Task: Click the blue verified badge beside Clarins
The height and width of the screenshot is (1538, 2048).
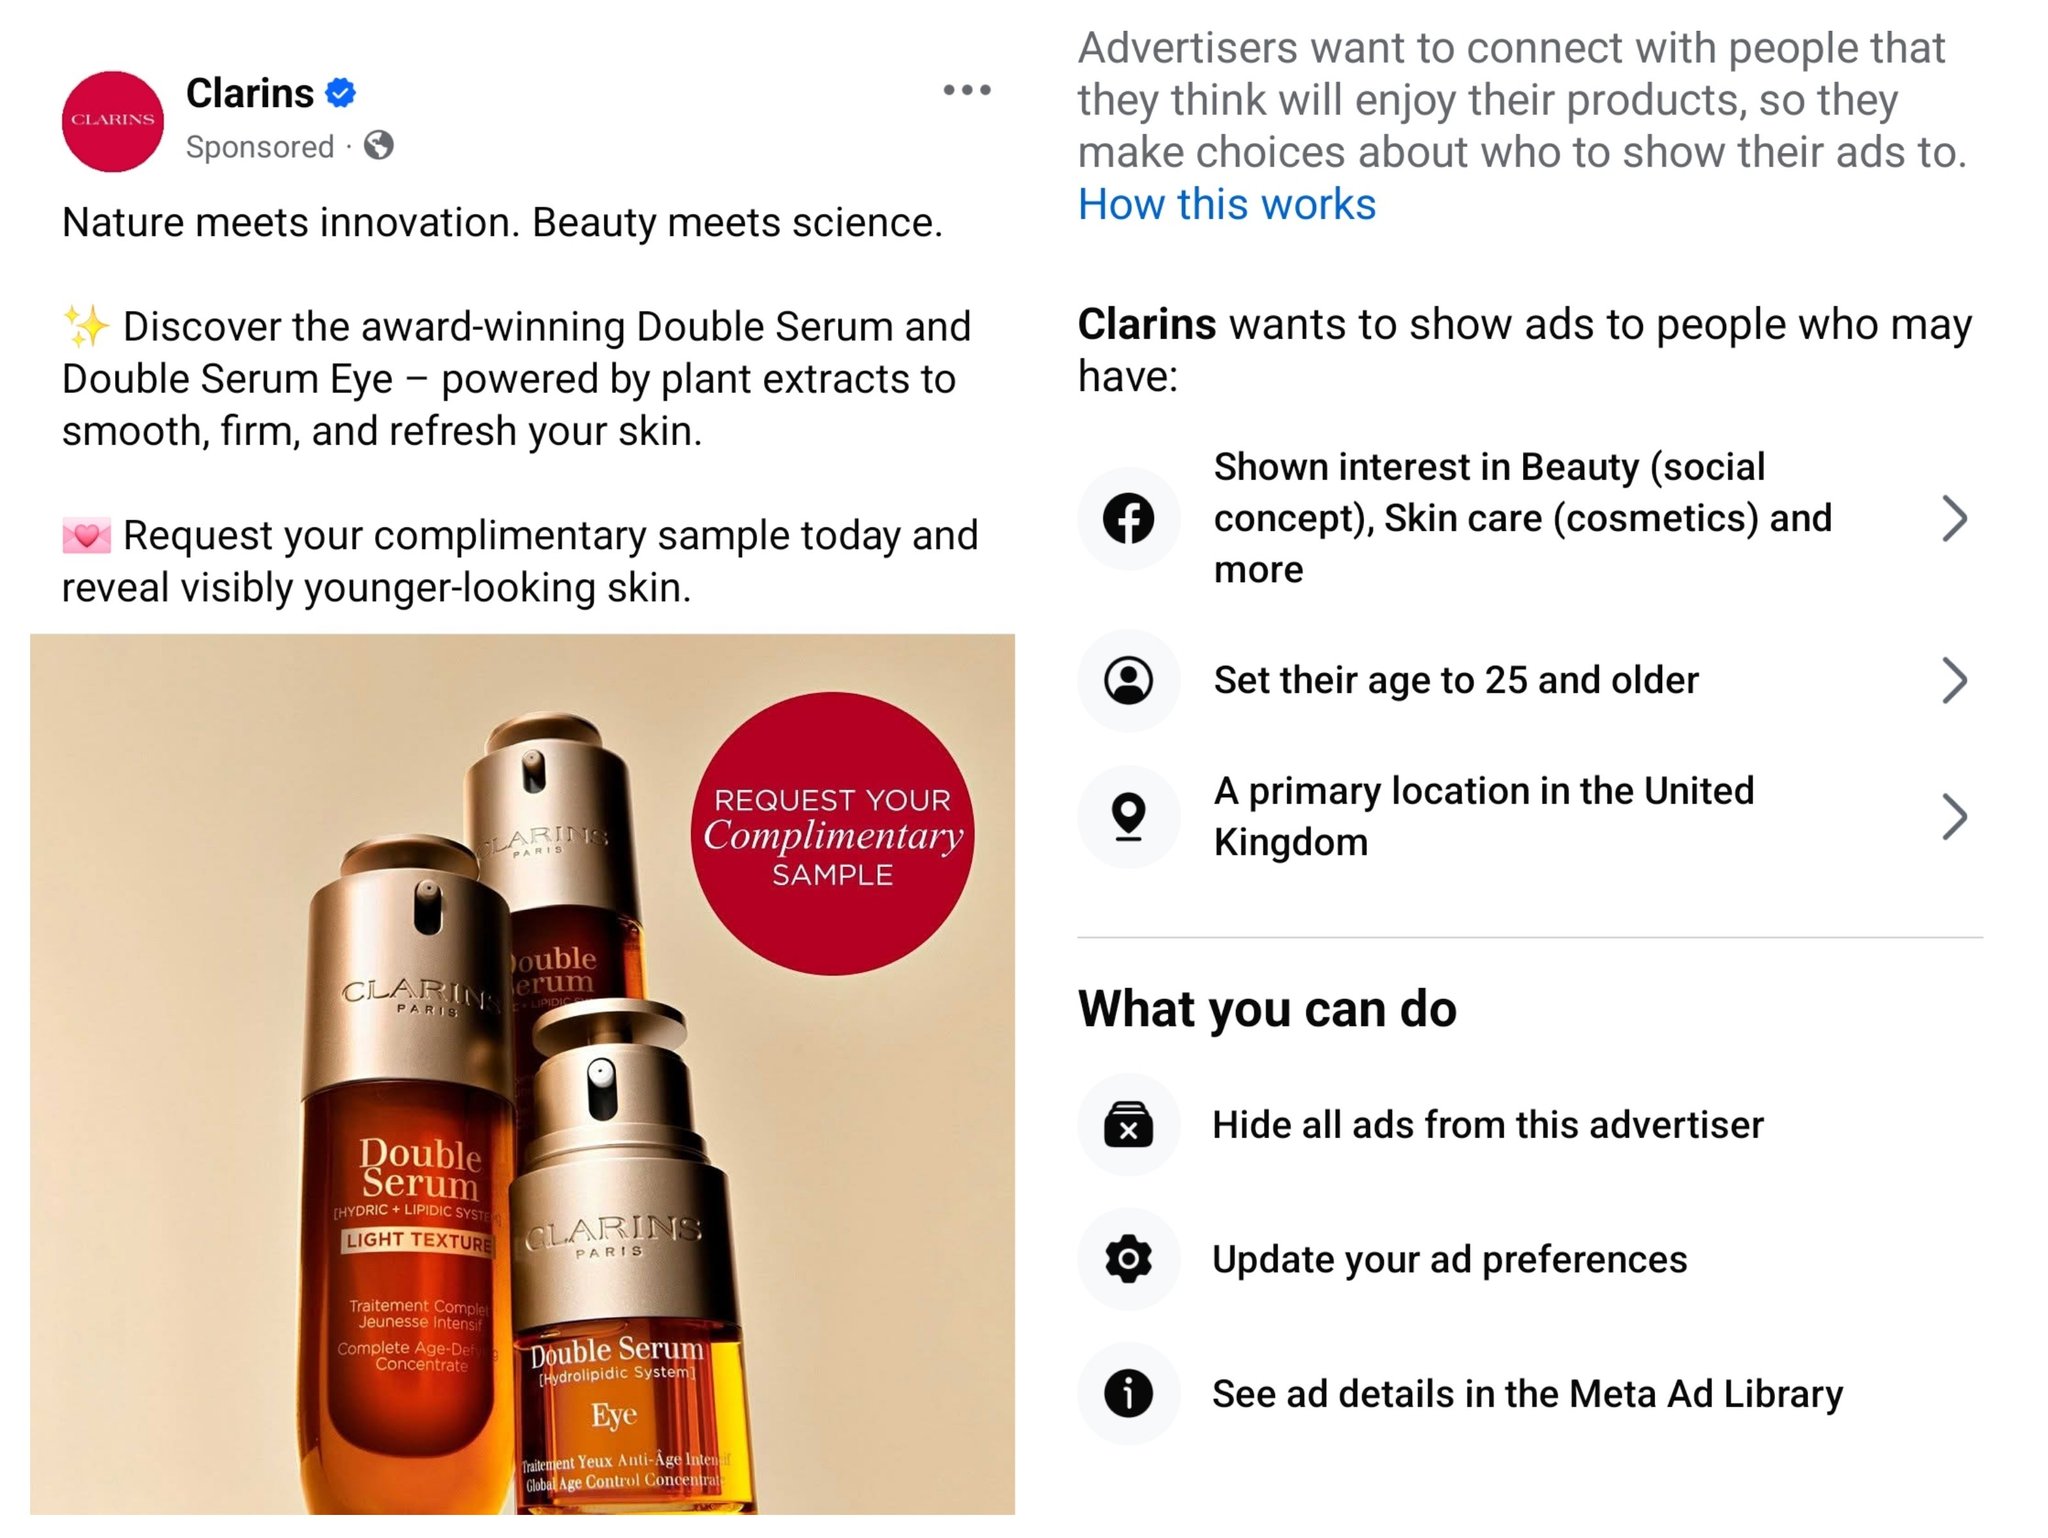Action: (x=342, y=93)
